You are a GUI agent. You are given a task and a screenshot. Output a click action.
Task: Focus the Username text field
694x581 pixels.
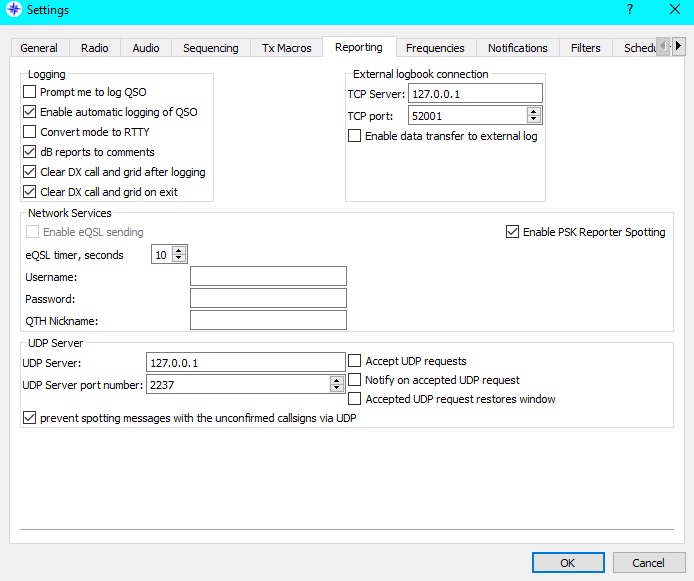point(268,277)
